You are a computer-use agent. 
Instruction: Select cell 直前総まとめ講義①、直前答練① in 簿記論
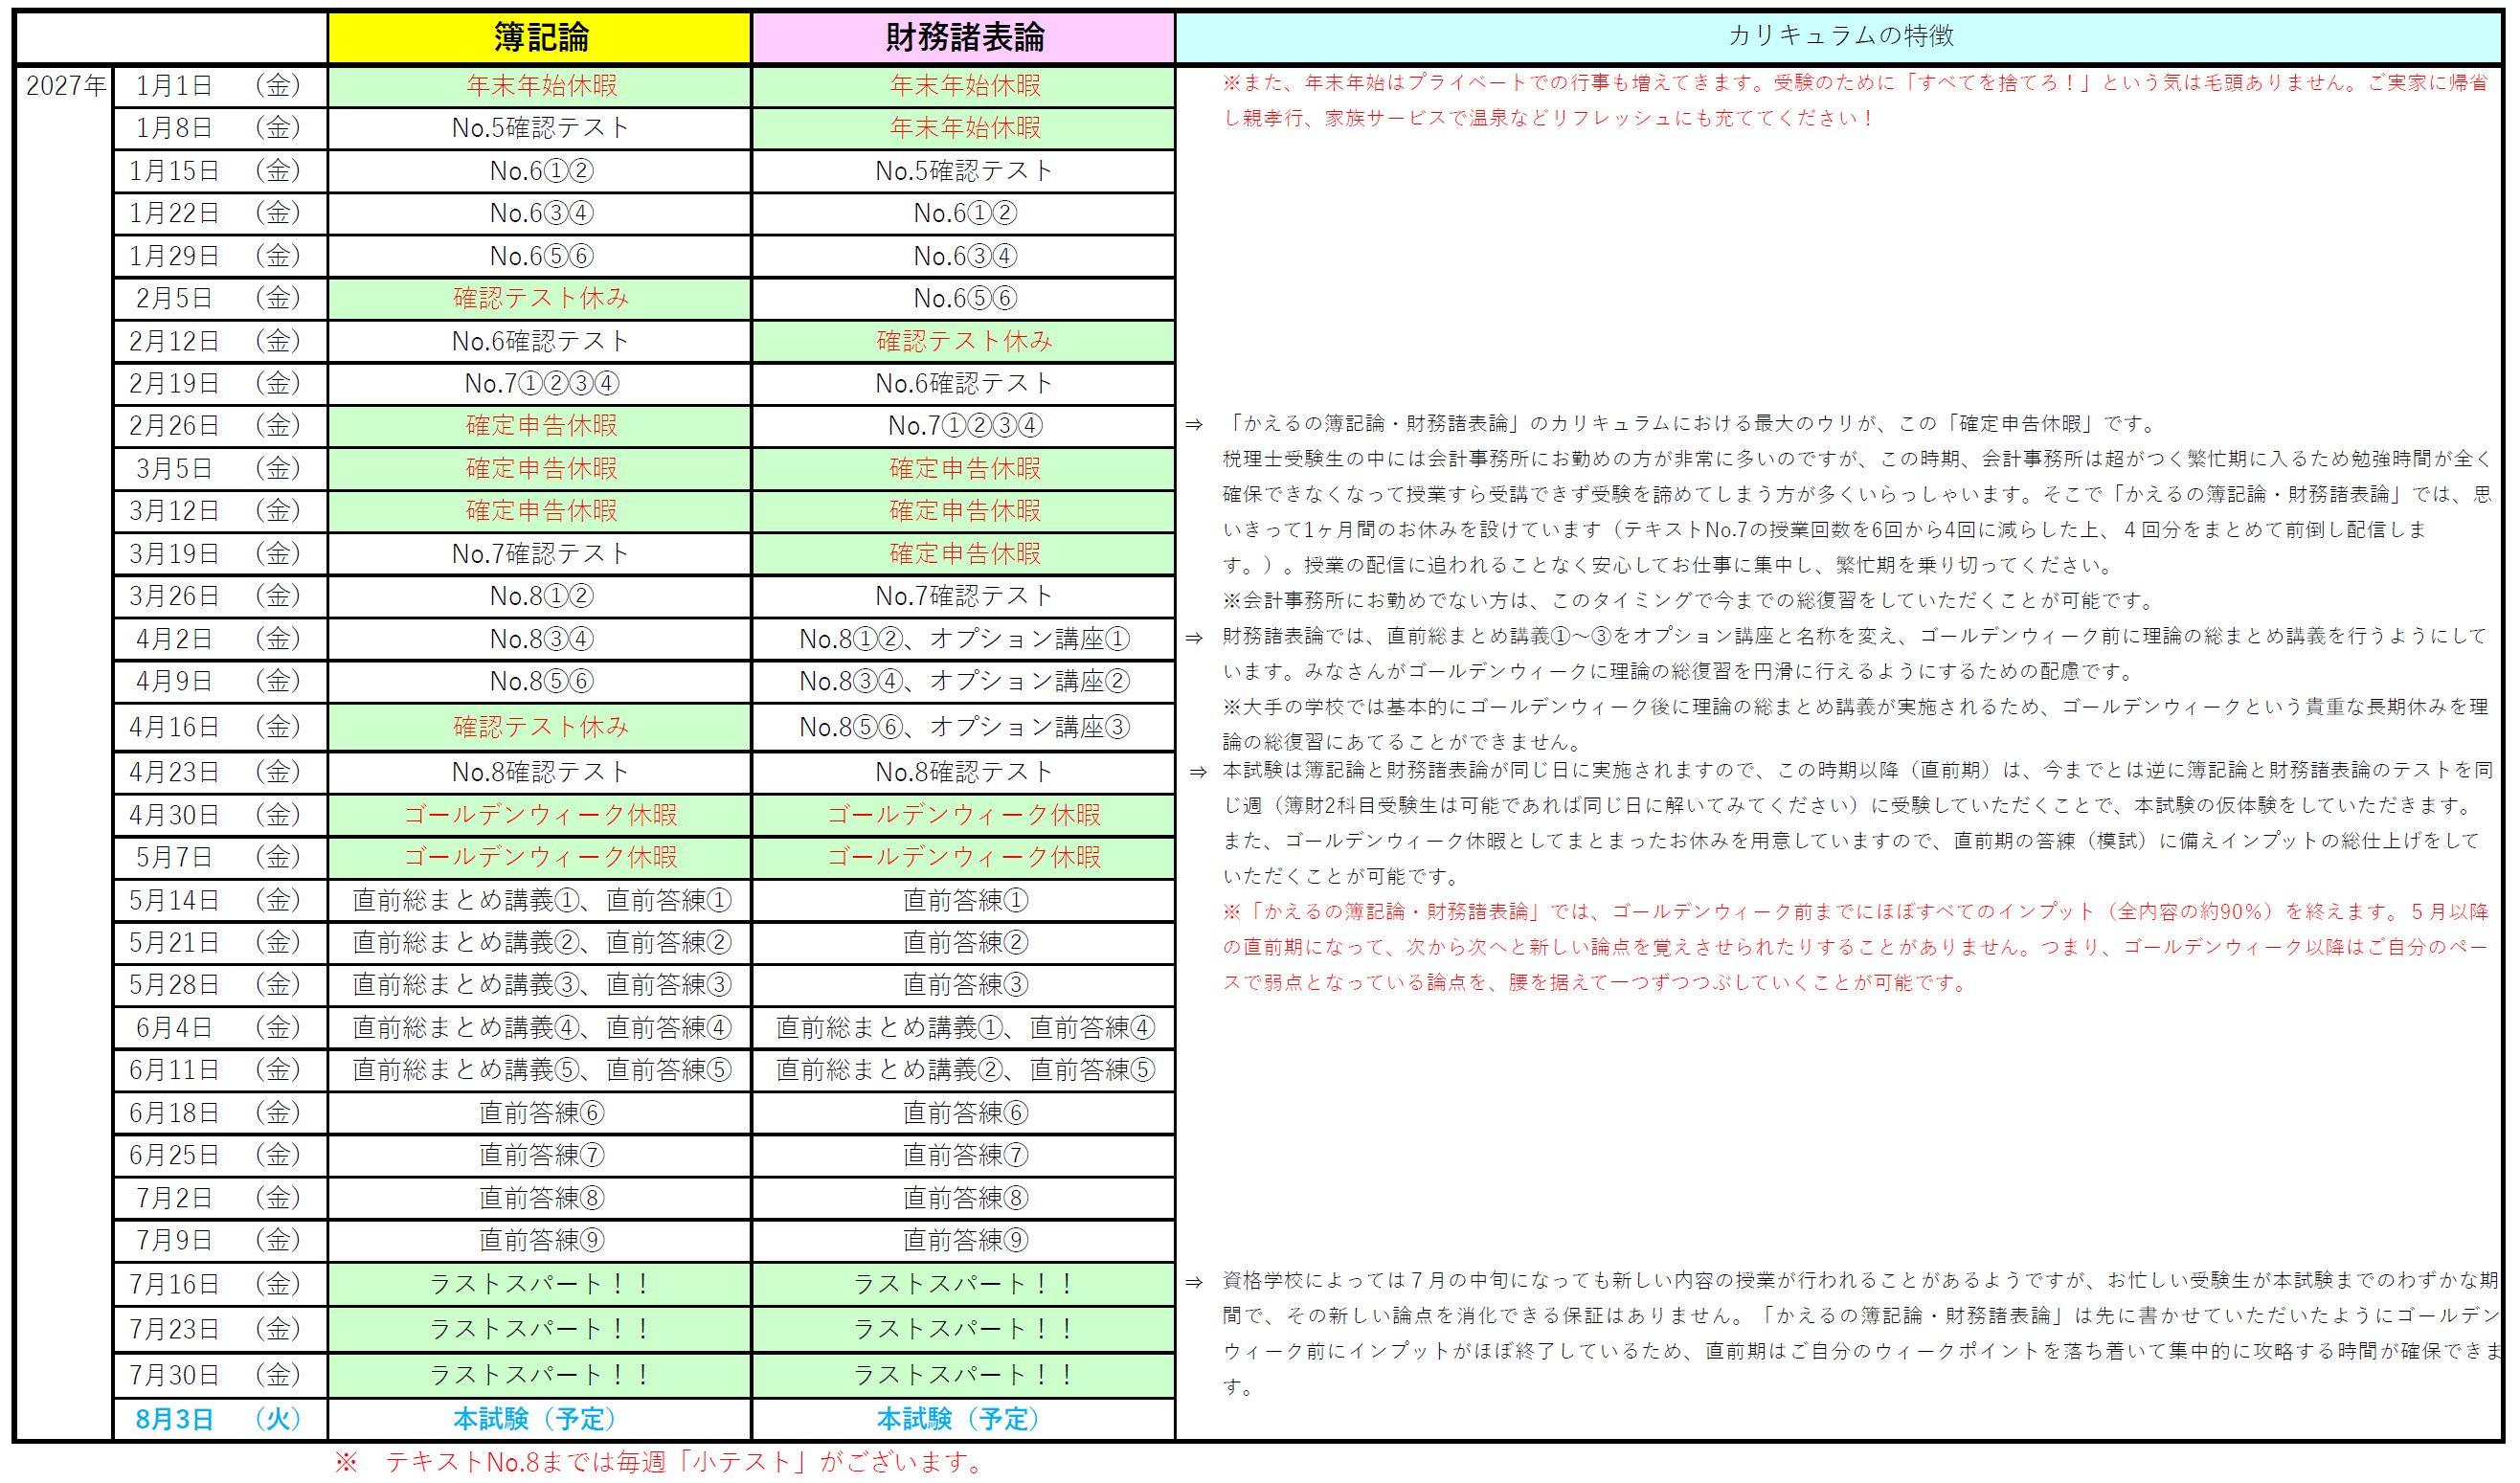coord(540,901)
